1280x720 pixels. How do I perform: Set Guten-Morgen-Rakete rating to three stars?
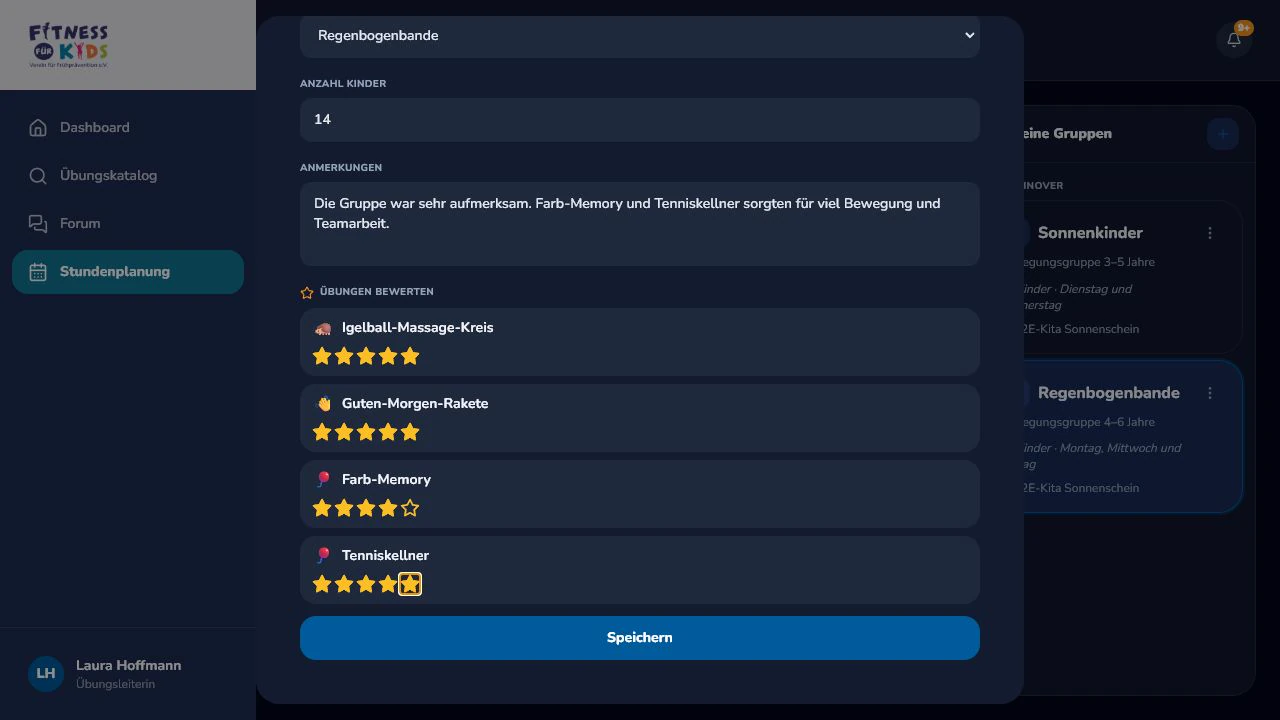(x=366, y=432)
